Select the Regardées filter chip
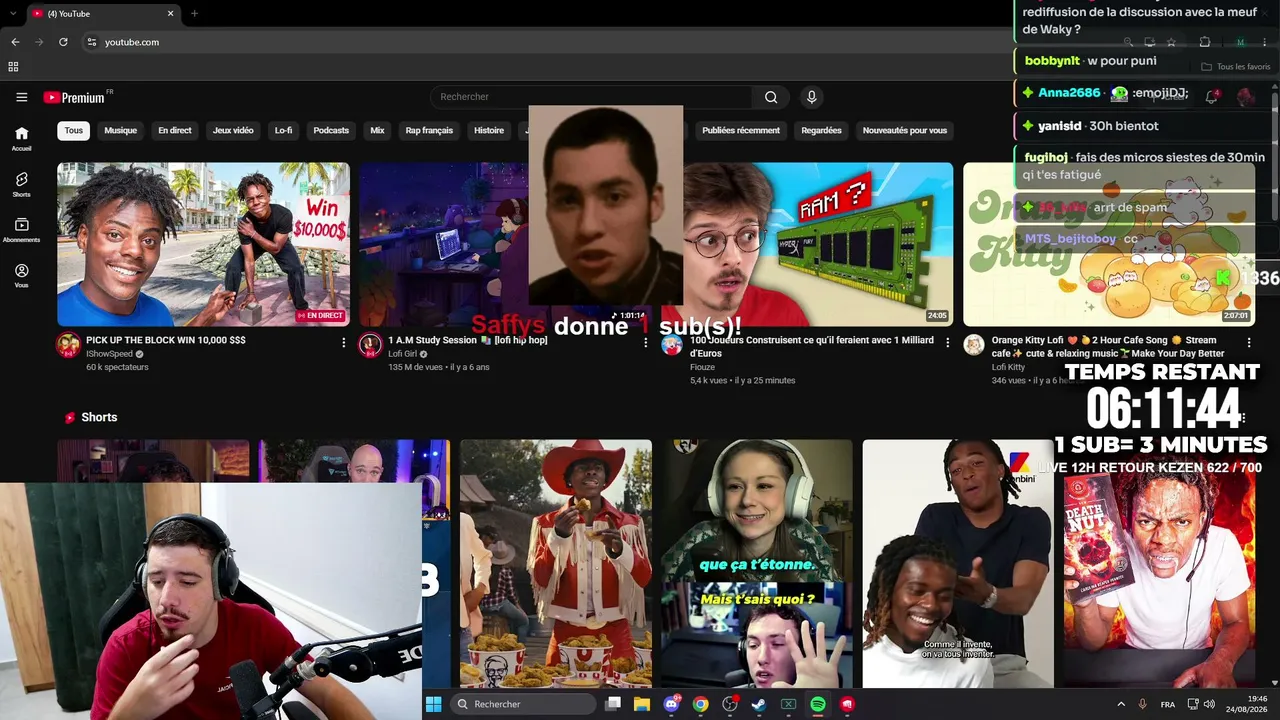Screen dimensions: 1280x720 pos(821,130)
